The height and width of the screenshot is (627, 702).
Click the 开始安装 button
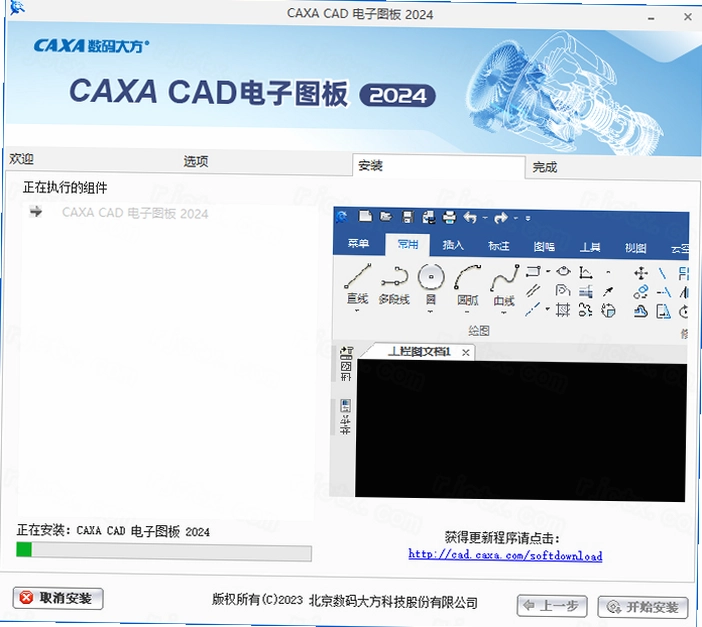click(643, 607)
